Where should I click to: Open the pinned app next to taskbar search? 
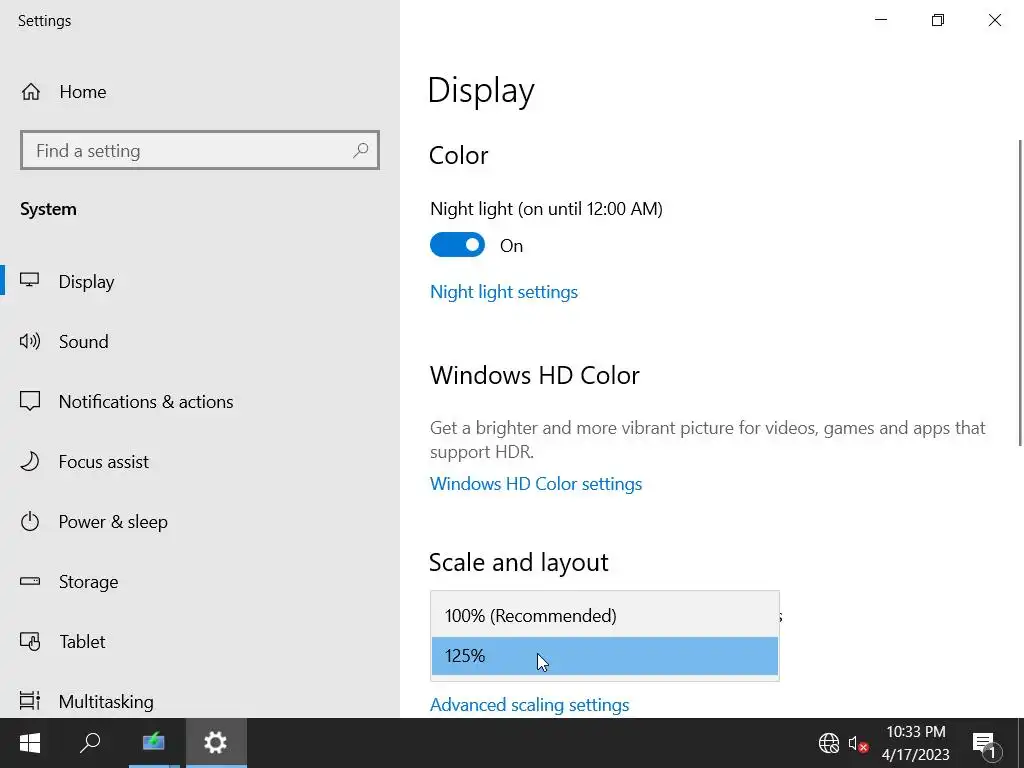tap(153, 743)
